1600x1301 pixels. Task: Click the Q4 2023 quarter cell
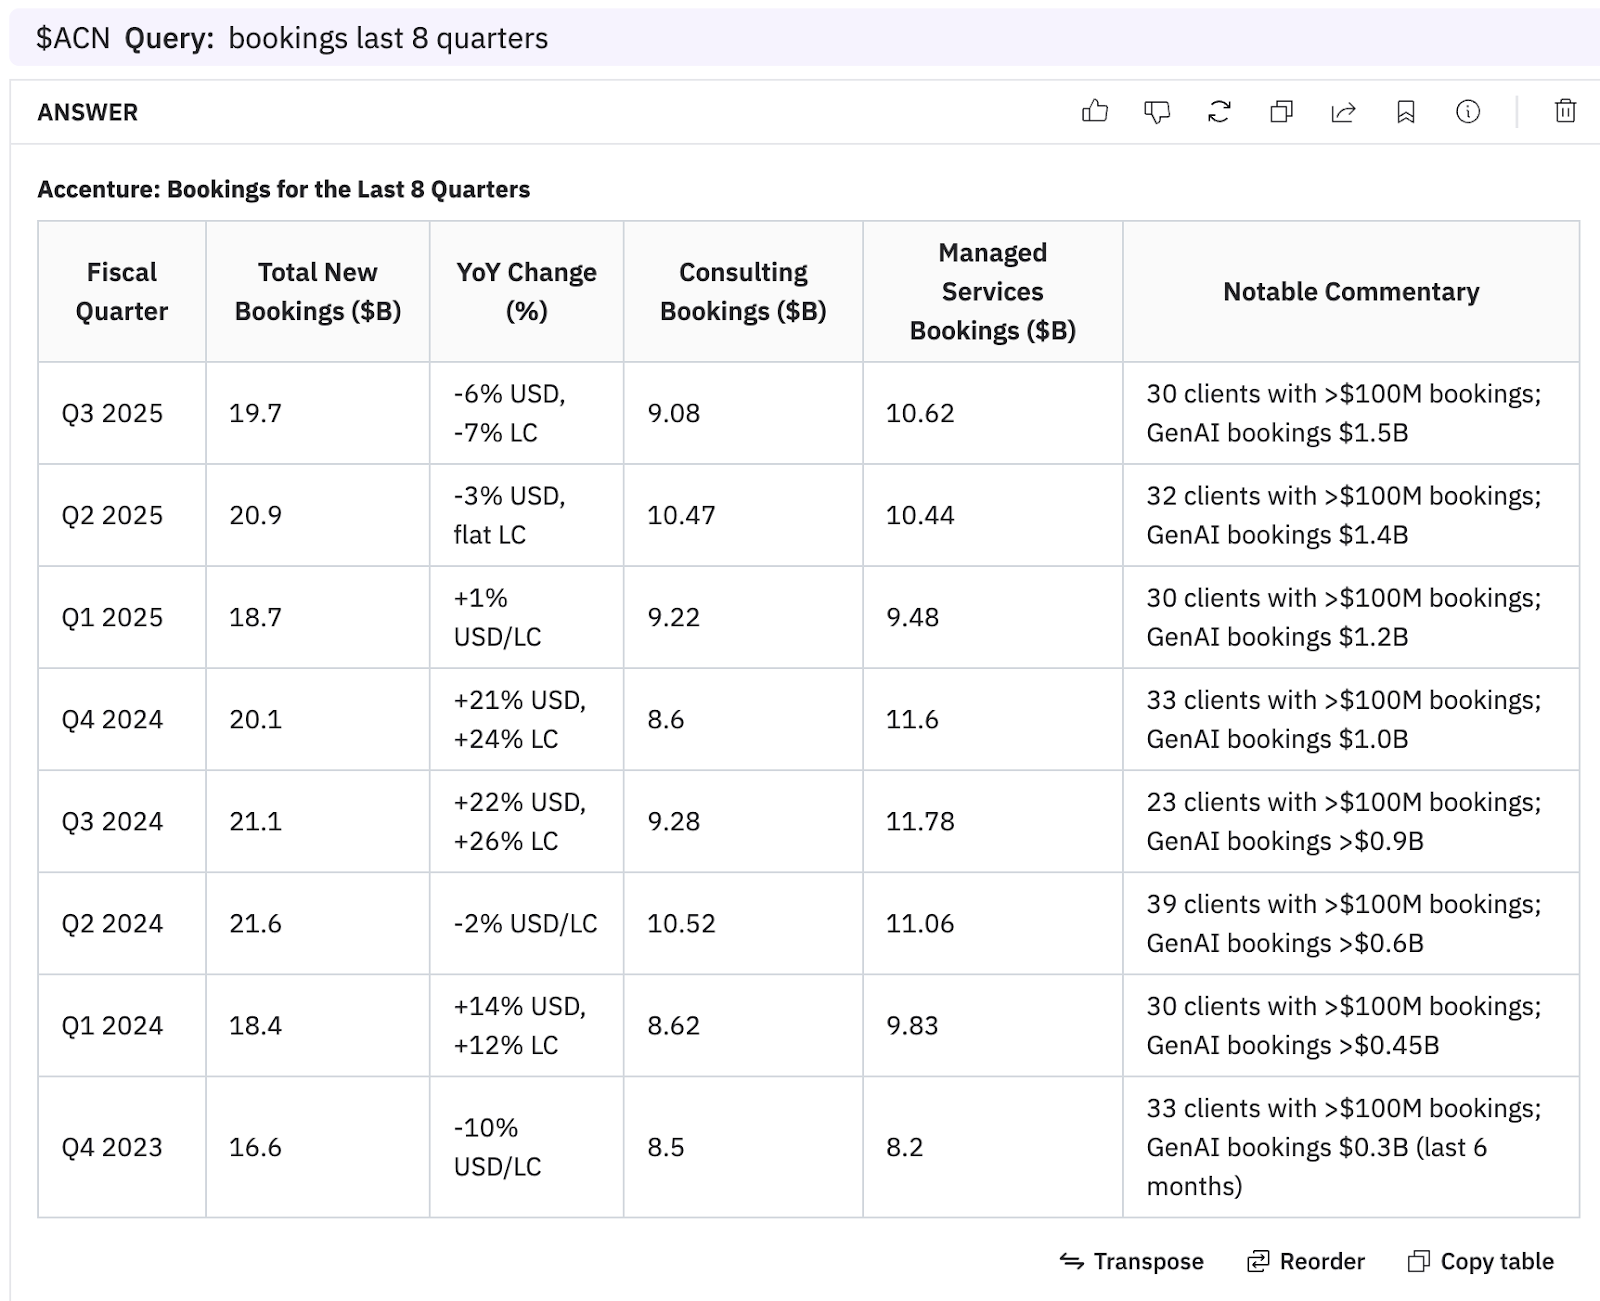(x=112, y=1147)
